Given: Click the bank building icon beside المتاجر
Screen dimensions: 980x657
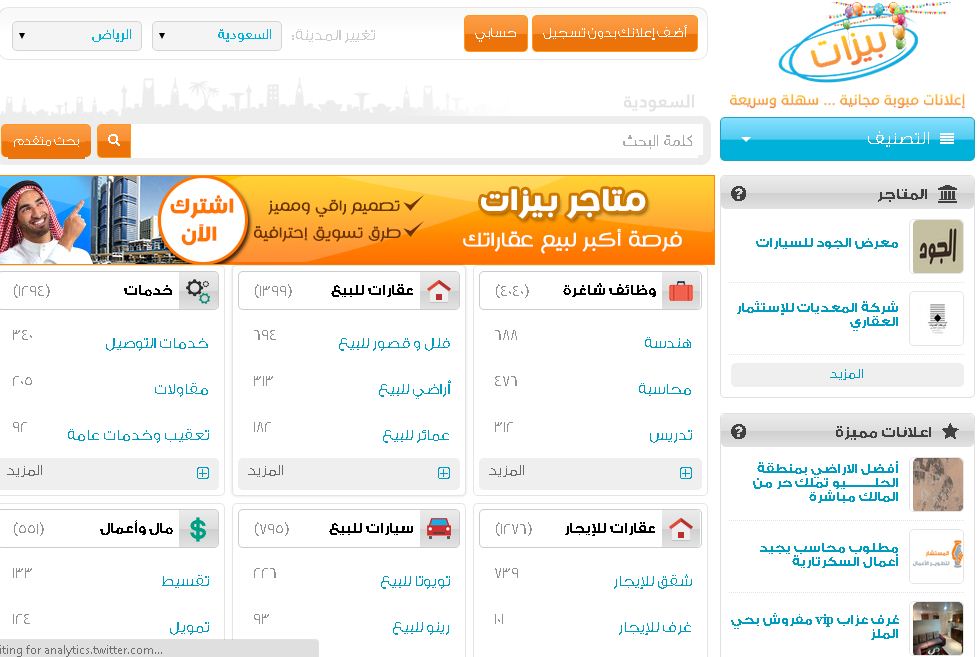Looking at the screenshot, I should [x=948, y=194].
